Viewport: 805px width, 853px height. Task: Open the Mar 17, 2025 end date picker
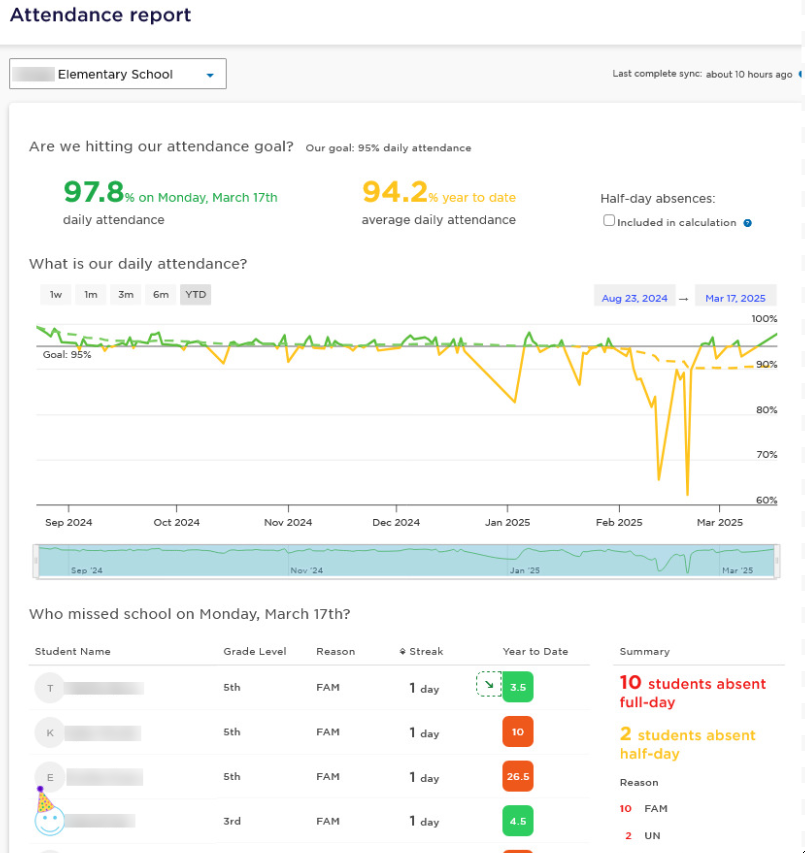(x=735, y=298)
